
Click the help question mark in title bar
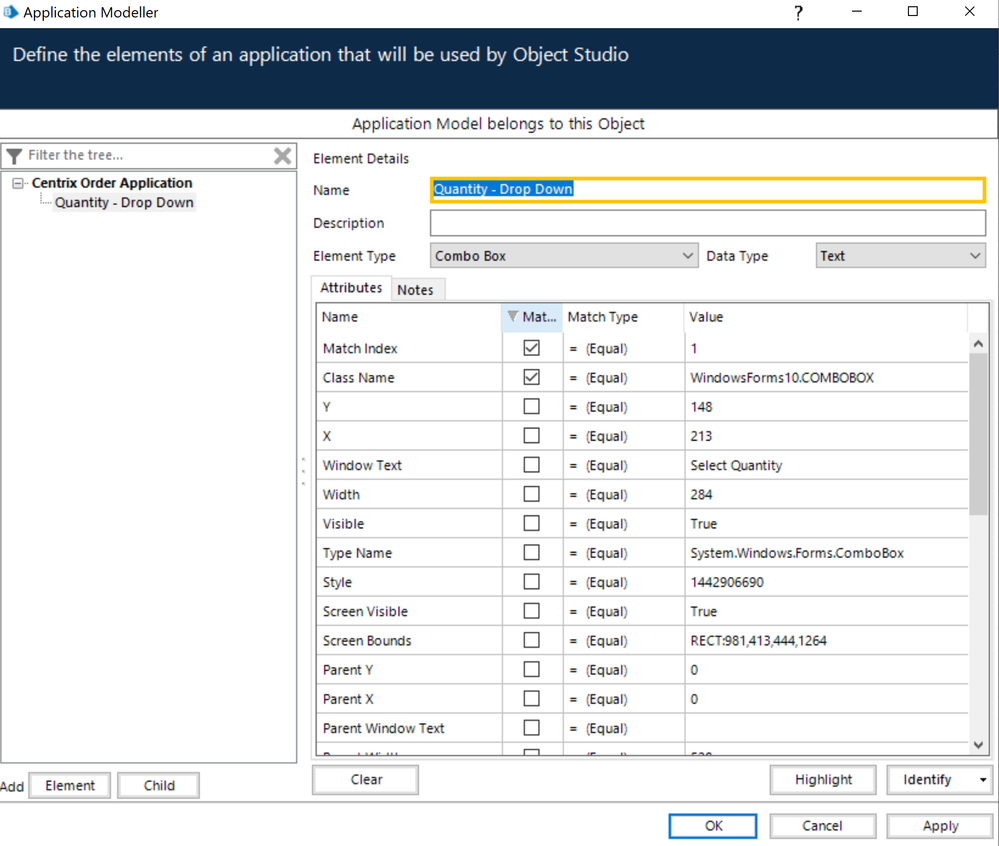click(x=798, y=13)
